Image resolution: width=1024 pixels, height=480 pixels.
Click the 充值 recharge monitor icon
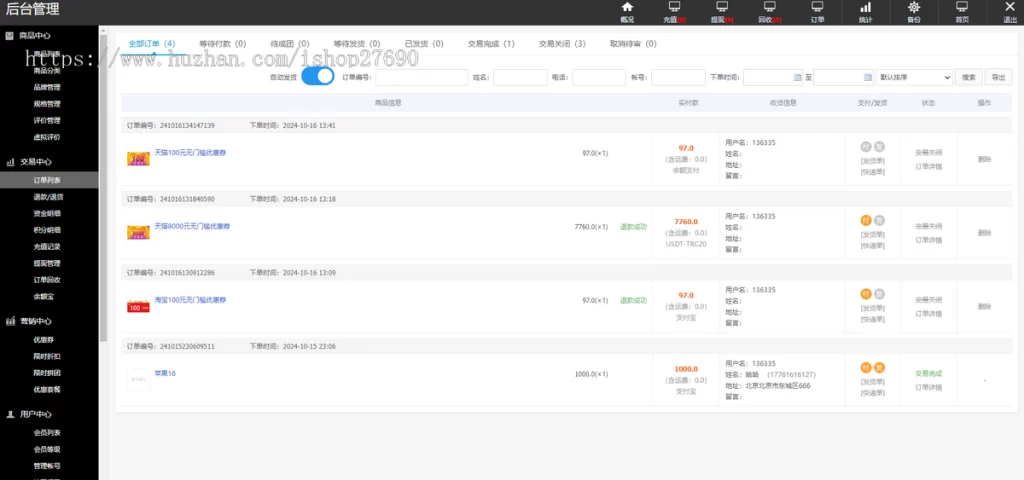pos(674,8)
